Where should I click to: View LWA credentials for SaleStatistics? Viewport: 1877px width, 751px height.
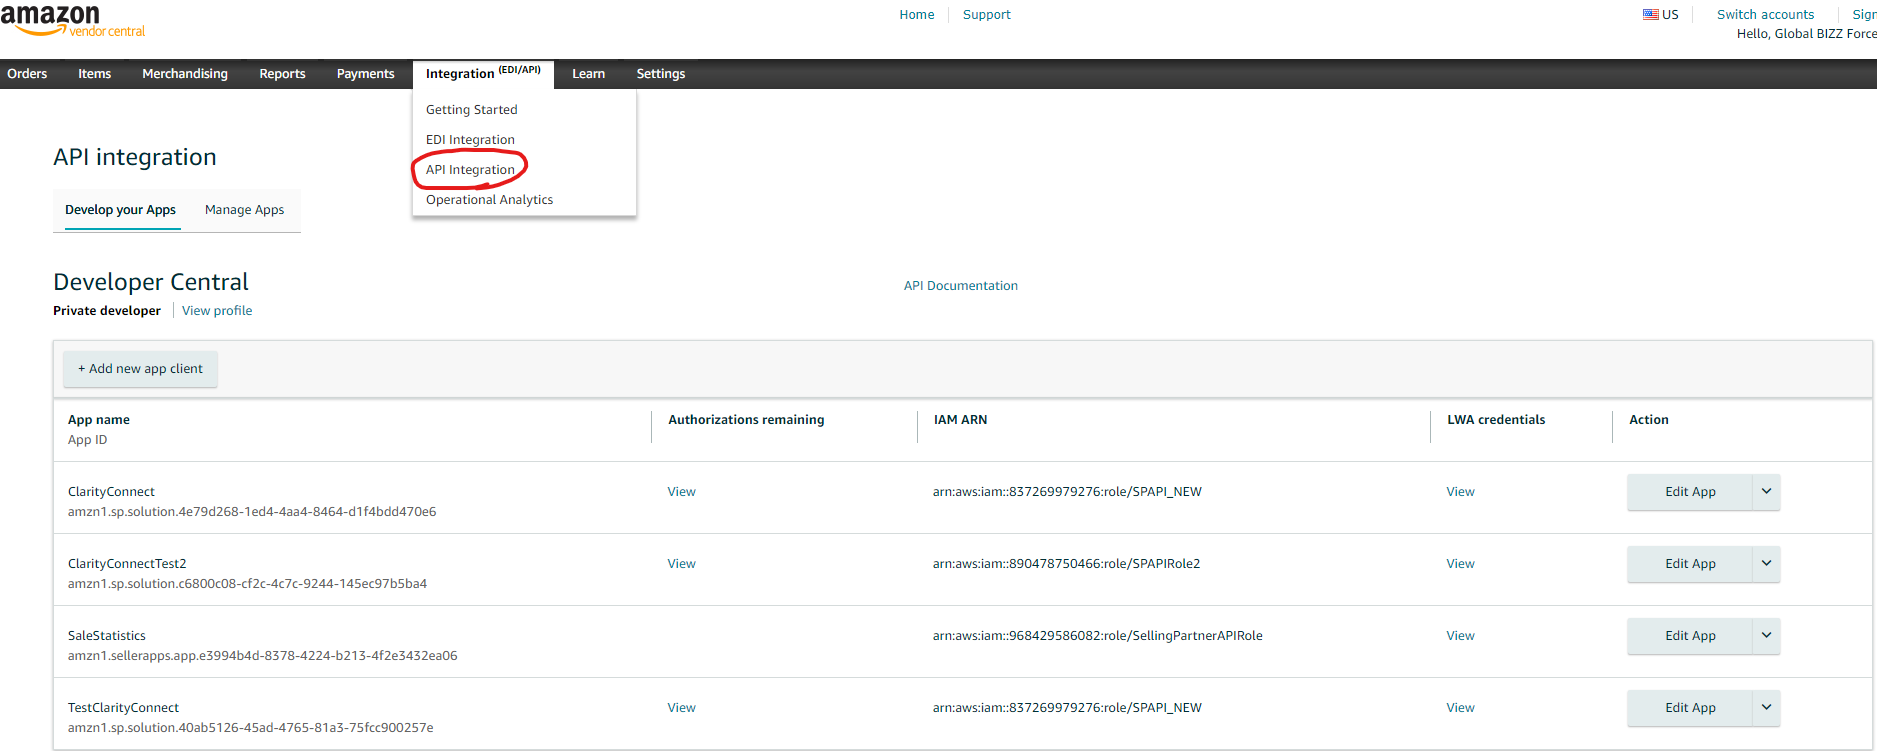(x=1460, y=636)
